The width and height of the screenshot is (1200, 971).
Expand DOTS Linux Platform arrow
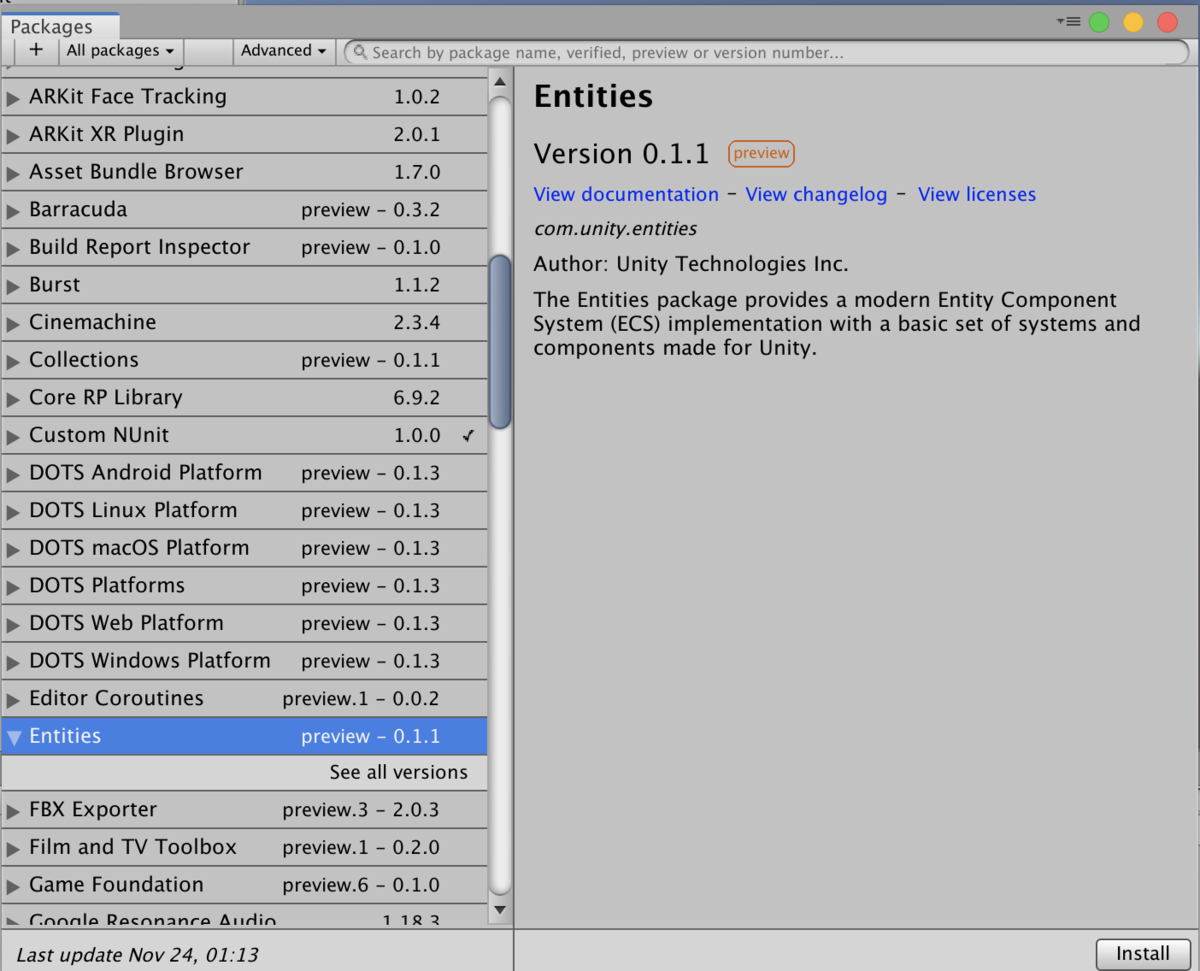(13, 511)
